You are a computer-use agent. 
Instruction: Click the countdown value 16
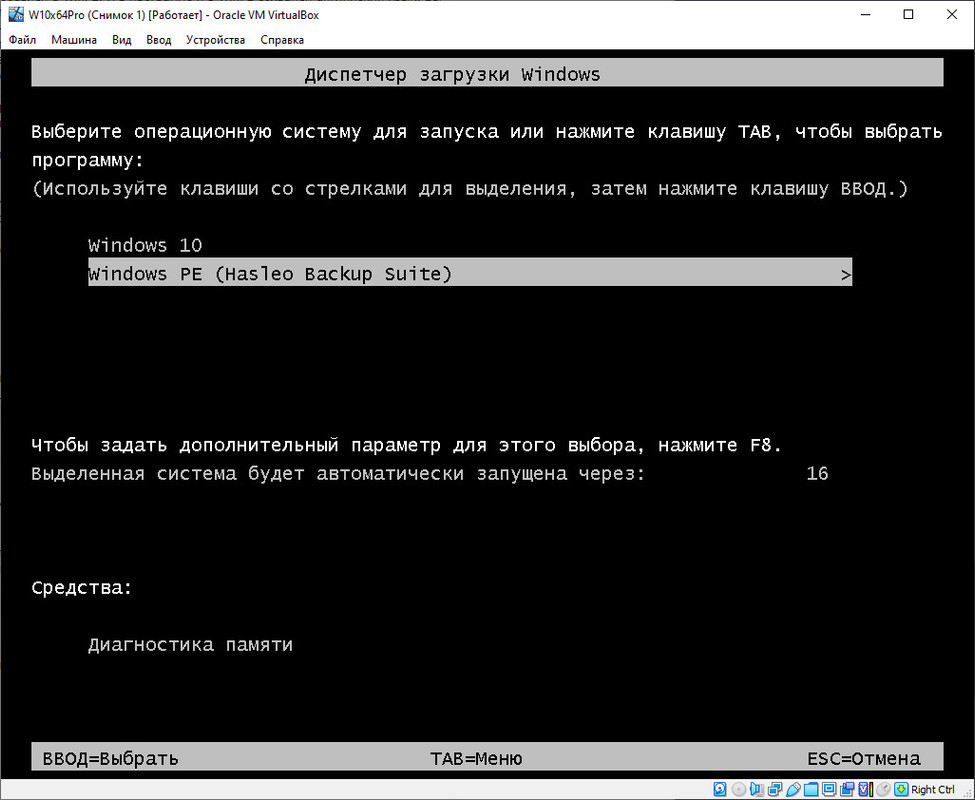817,474
